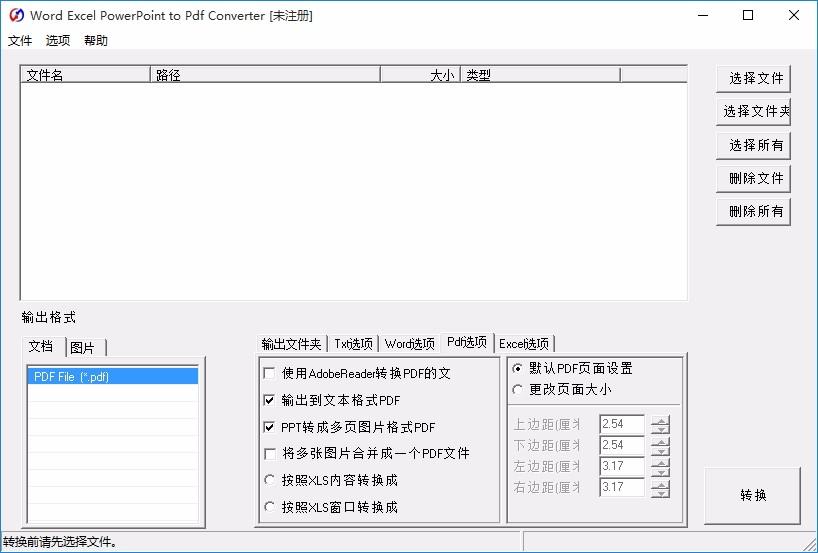Select 更改页面大小 radio button
Screen dimensions: 818x553
point(518,390)
